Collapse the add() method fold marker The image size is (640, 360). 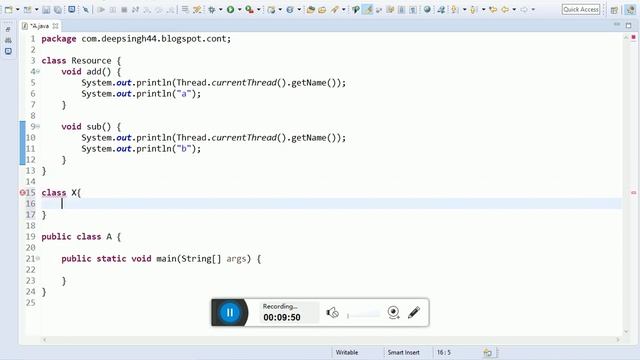pyautogui.click(x=38, y=71)
